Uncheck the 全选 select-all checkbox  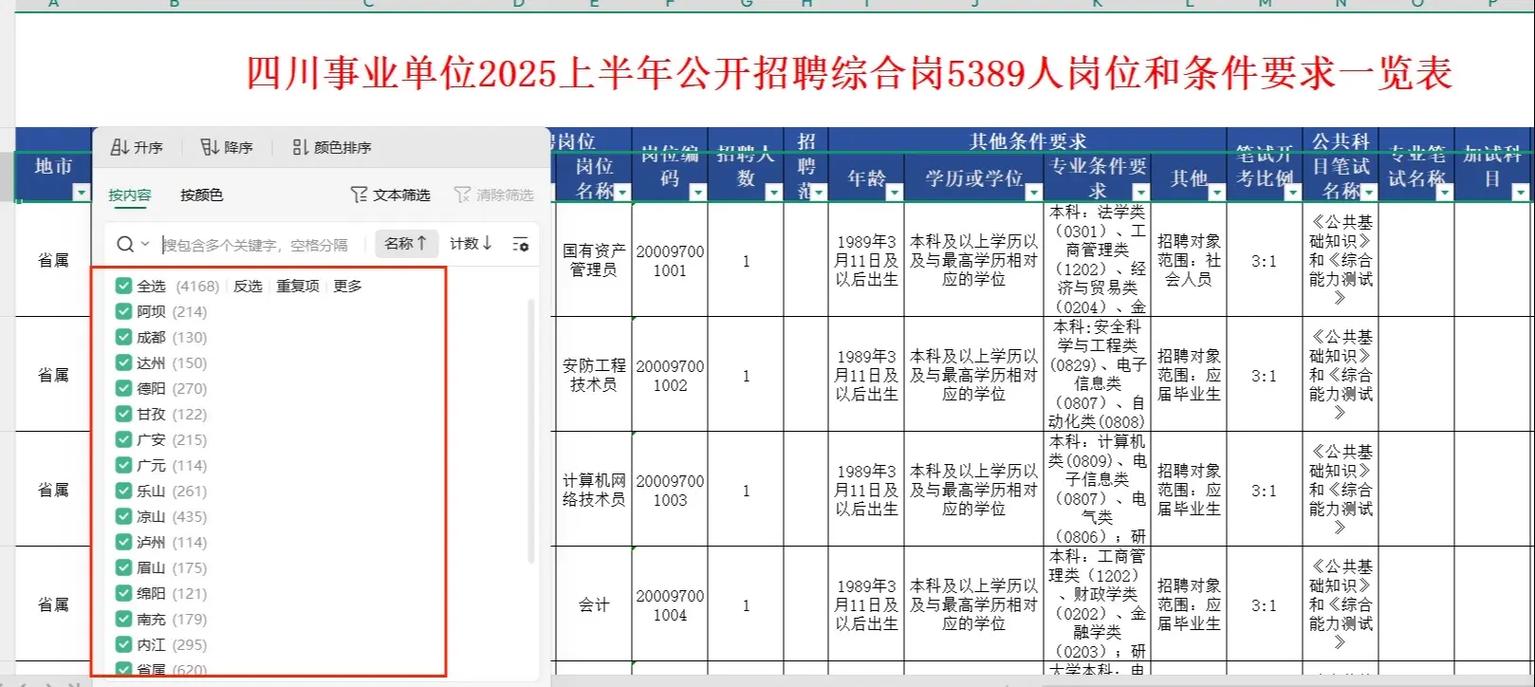click(122, 285)
